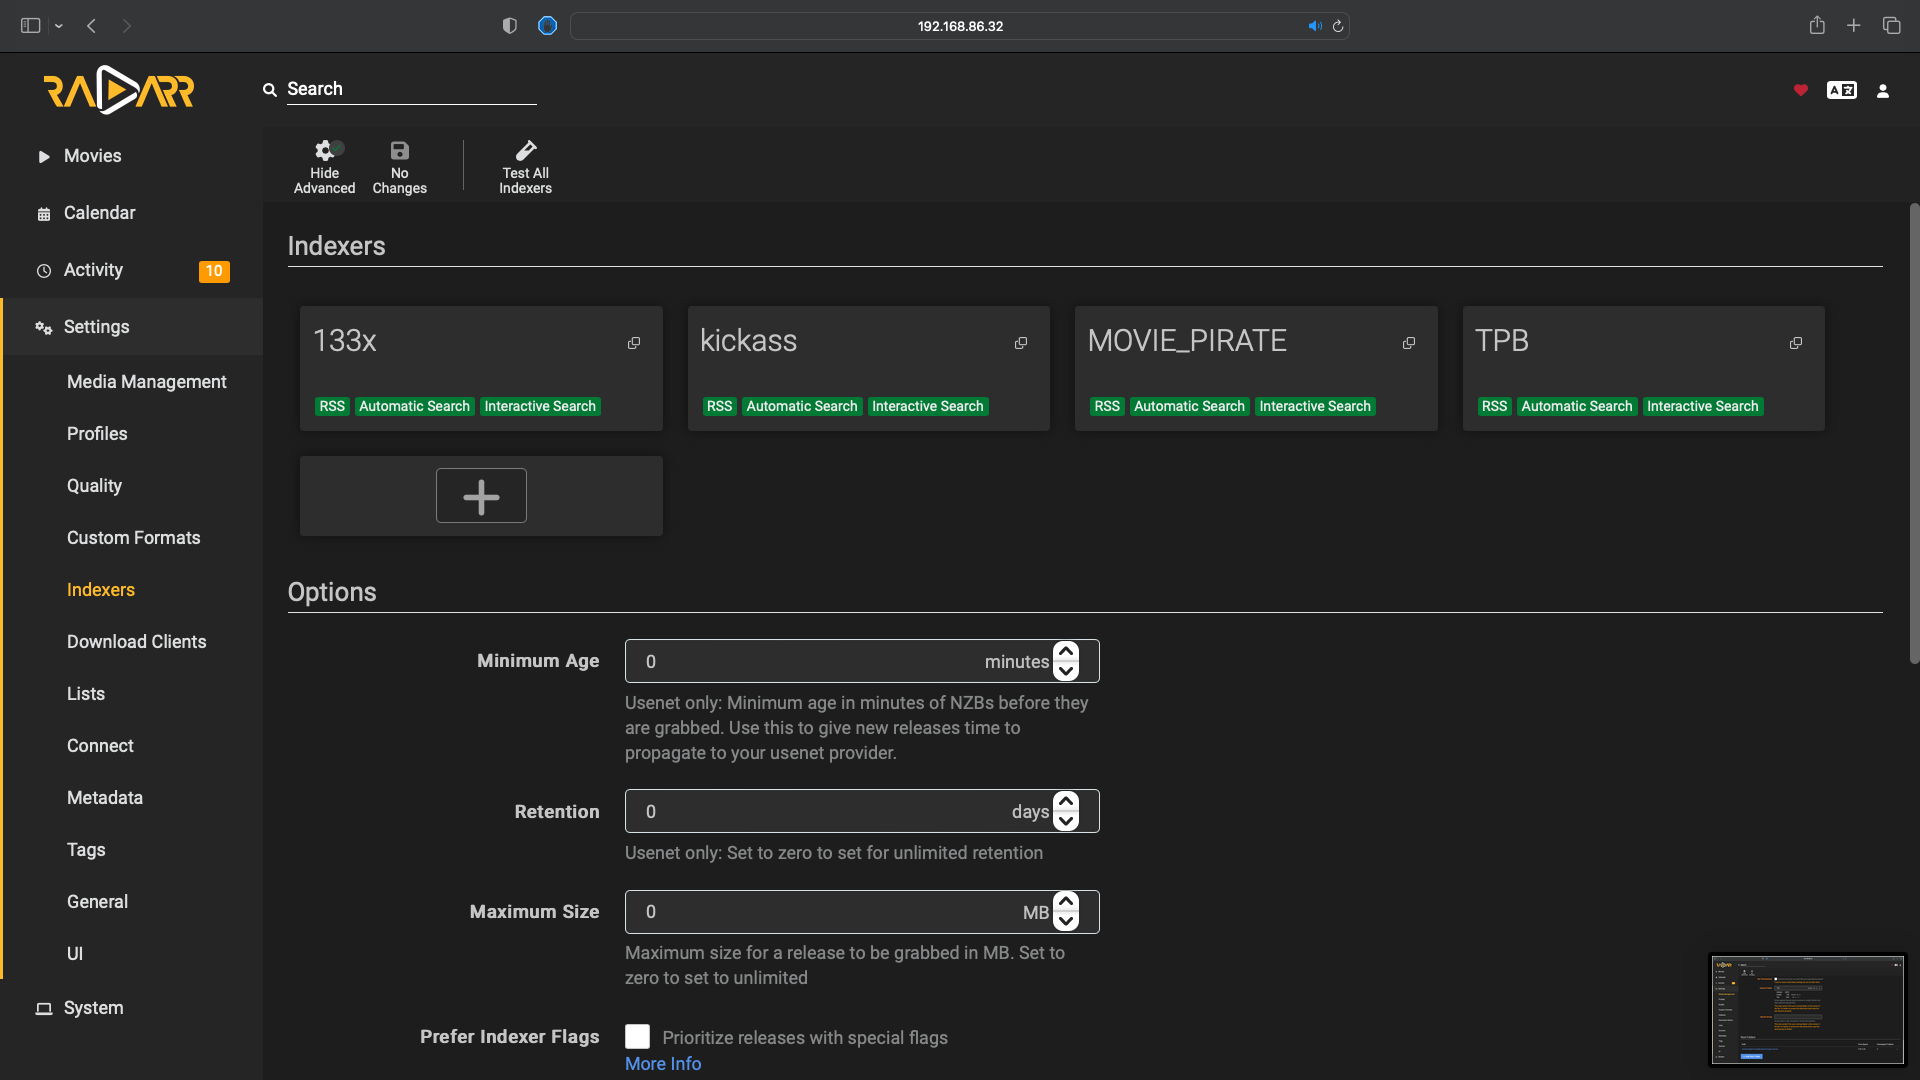Click Safari share icon
This screenshot has width=1920, height=1080.
coord(1817,26)
